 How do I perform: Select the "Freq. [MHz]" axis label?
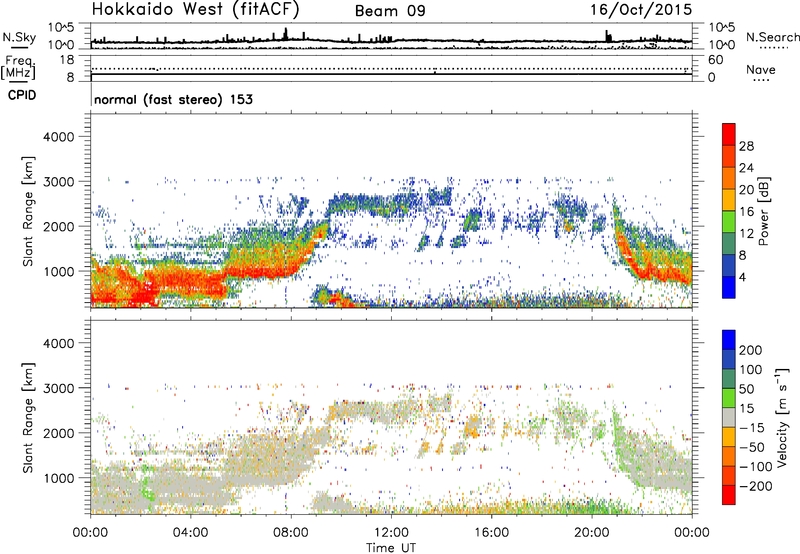pos(18,68)
